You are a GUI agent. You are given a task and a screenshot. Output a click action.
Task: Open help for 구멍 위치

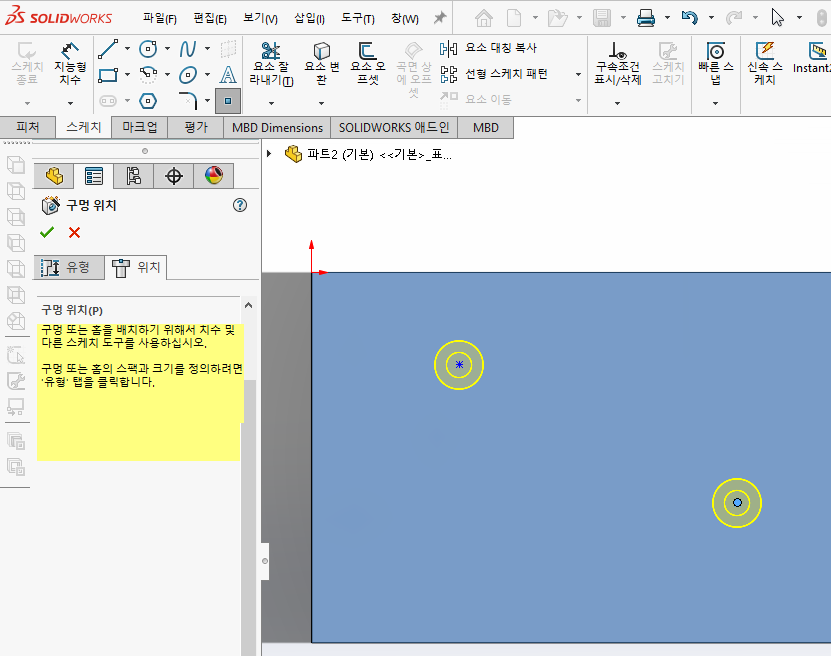(240, 205)
